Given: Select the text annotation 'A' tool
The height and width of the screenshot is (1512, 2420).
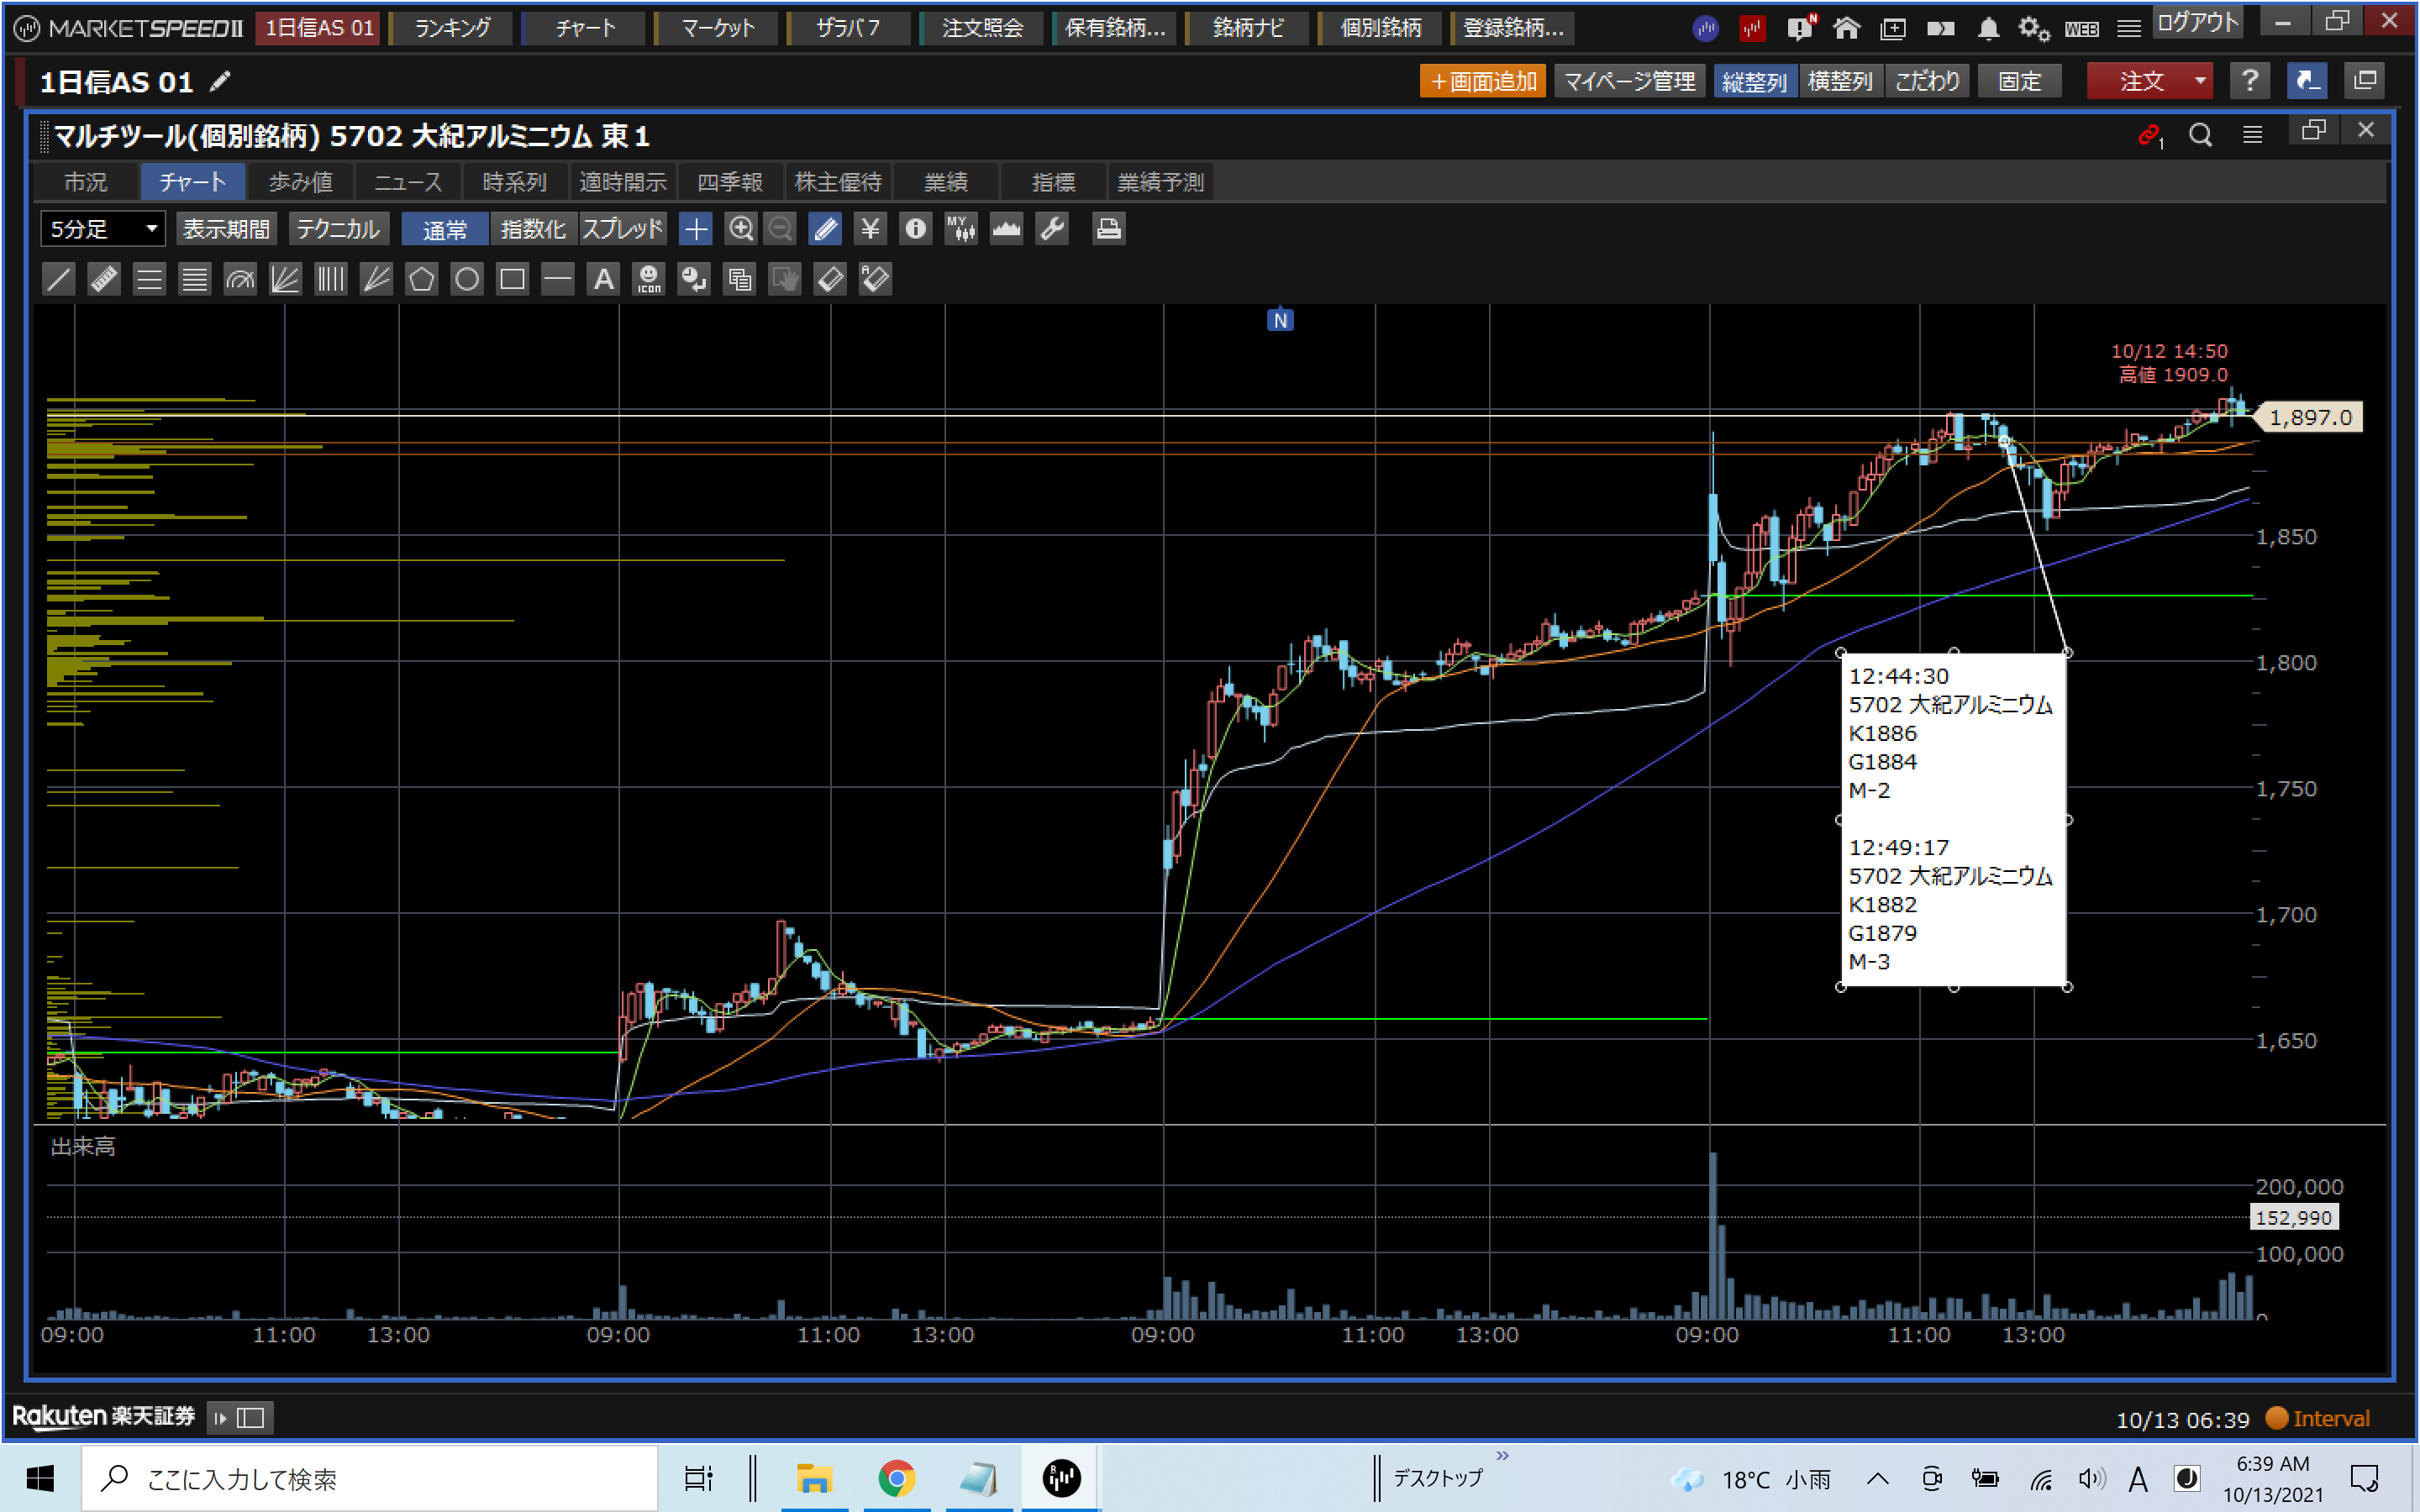Looking at the screenshot, I should [x=603, y=279].
